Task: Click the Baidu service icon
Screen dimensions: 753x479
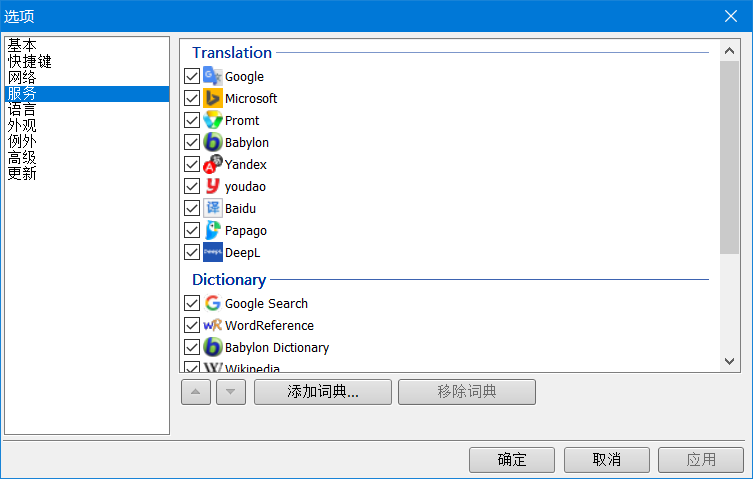Action: (212, 208)
